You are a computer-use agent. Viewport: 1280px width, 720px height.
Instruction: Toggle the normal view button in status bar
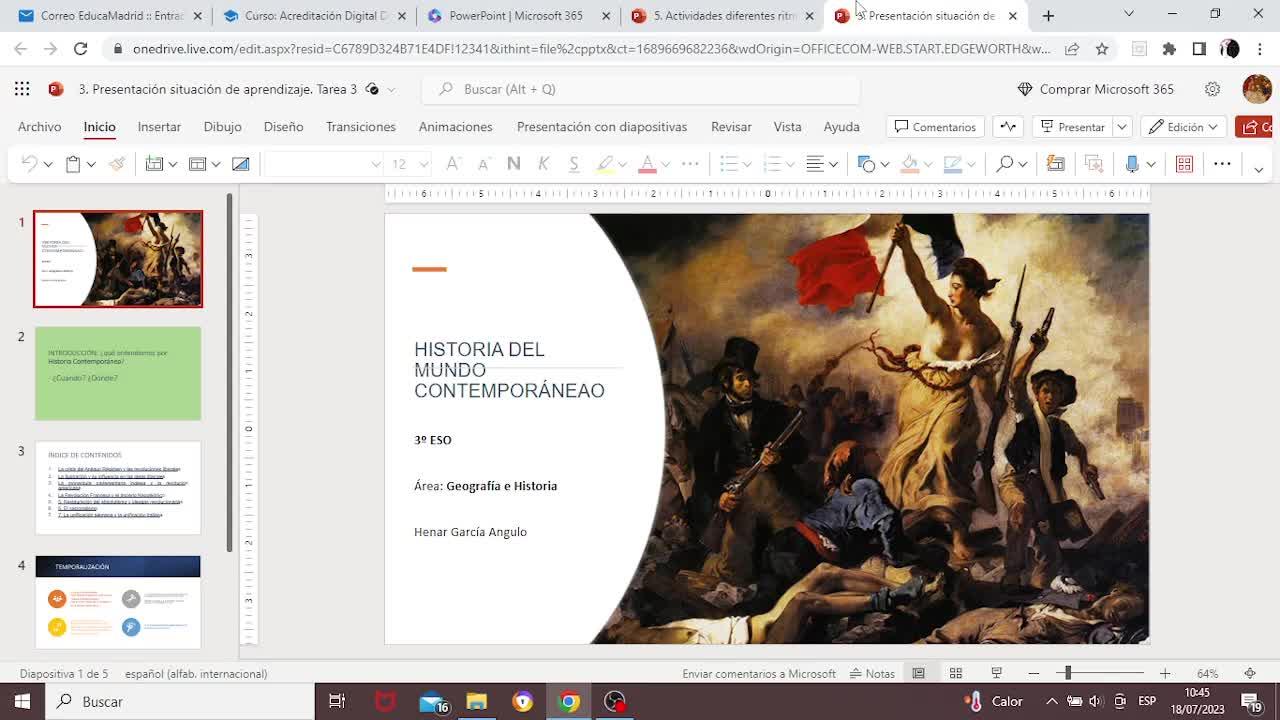pyautogui.click(x=918, y=673)
